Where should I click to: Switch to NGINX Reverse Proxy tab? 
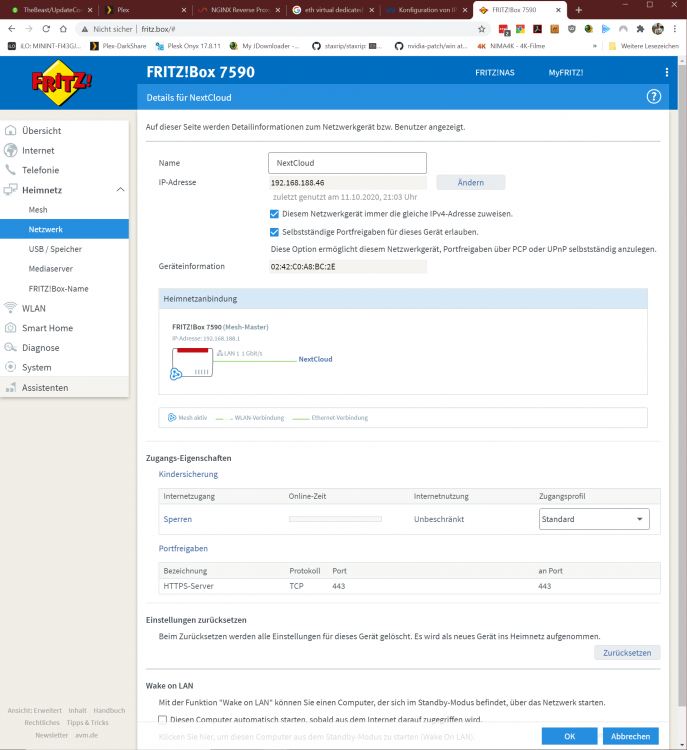point(238,10)
